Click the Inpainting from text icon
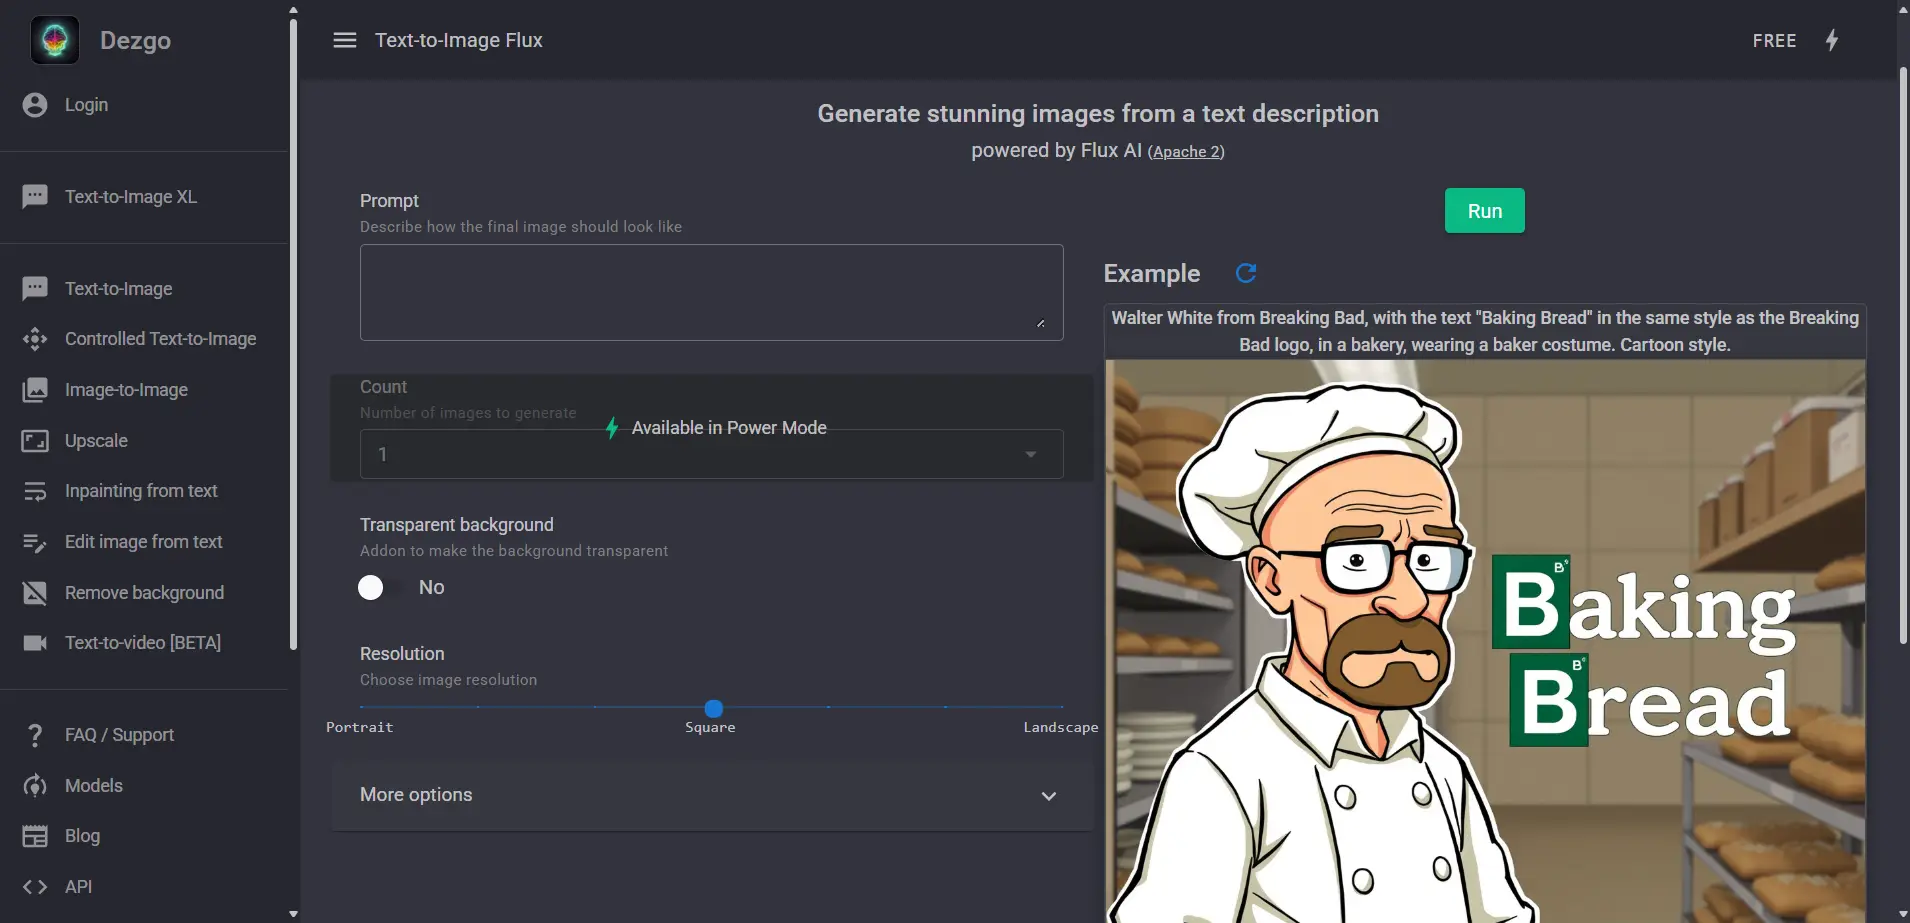This screenshot has width=1910, height=923. click(35, 491)
